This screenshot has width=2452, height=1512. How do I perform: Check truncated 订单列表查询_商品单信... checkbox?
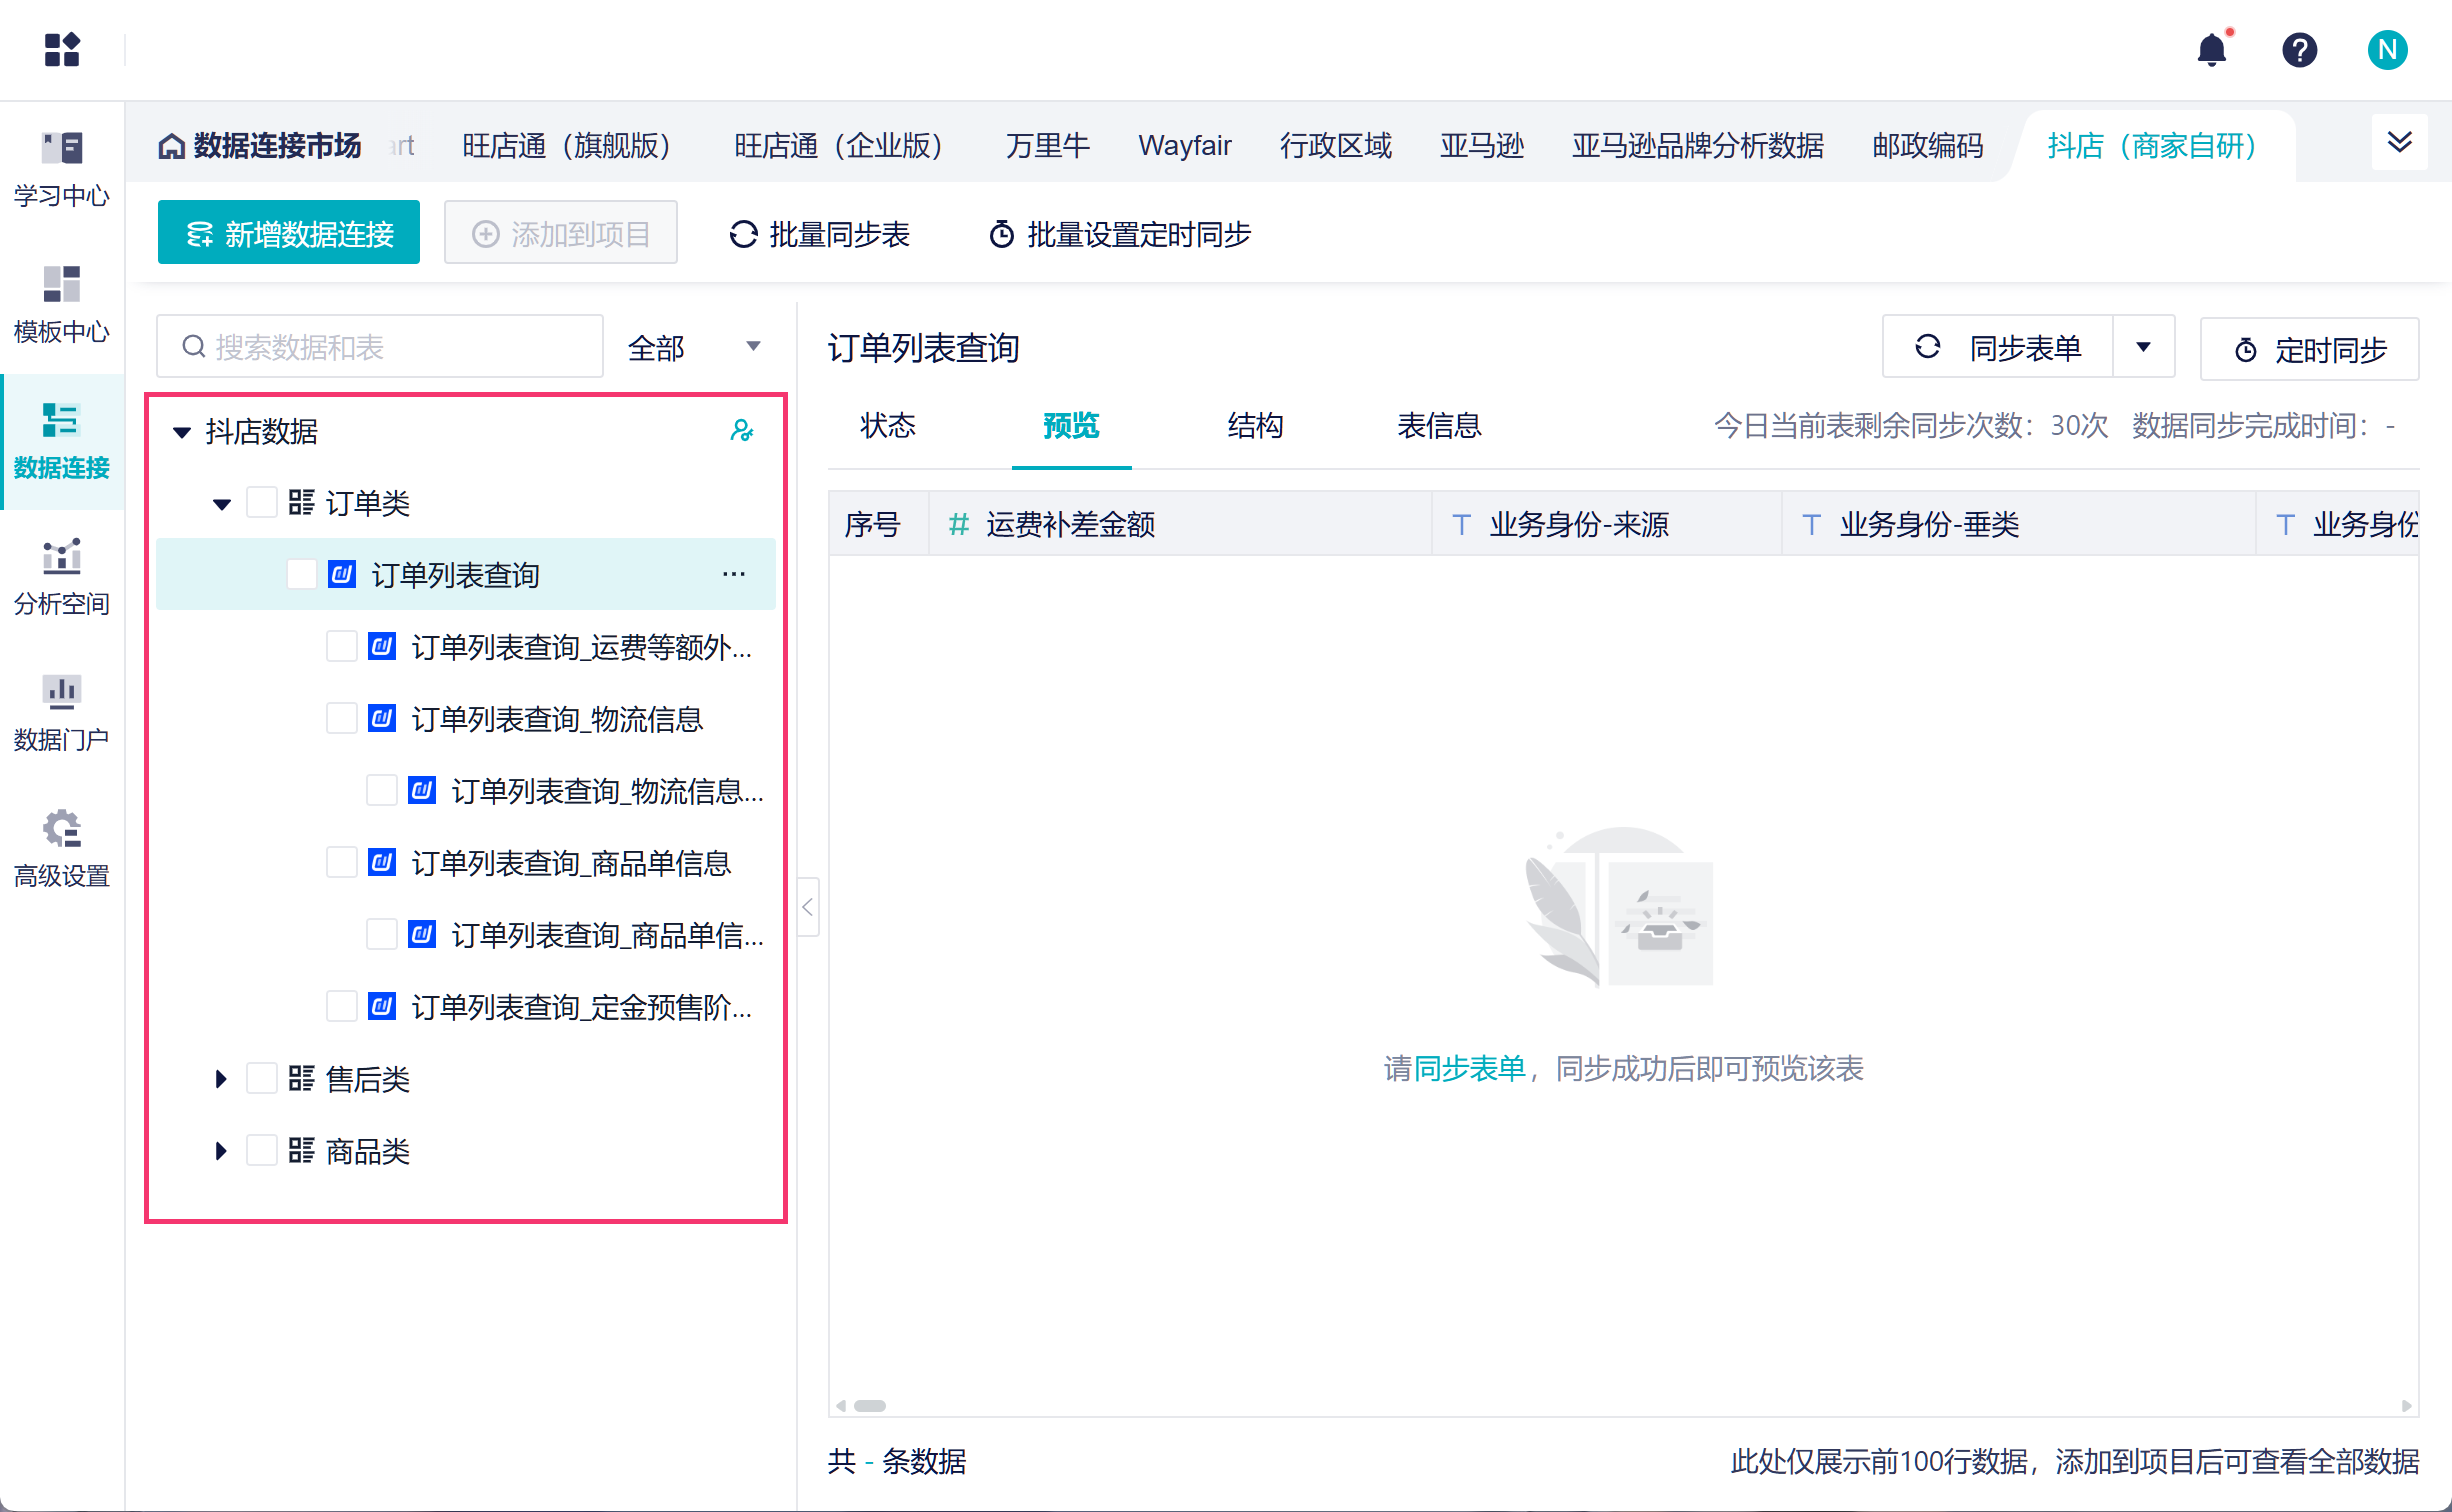click(382, 934)
